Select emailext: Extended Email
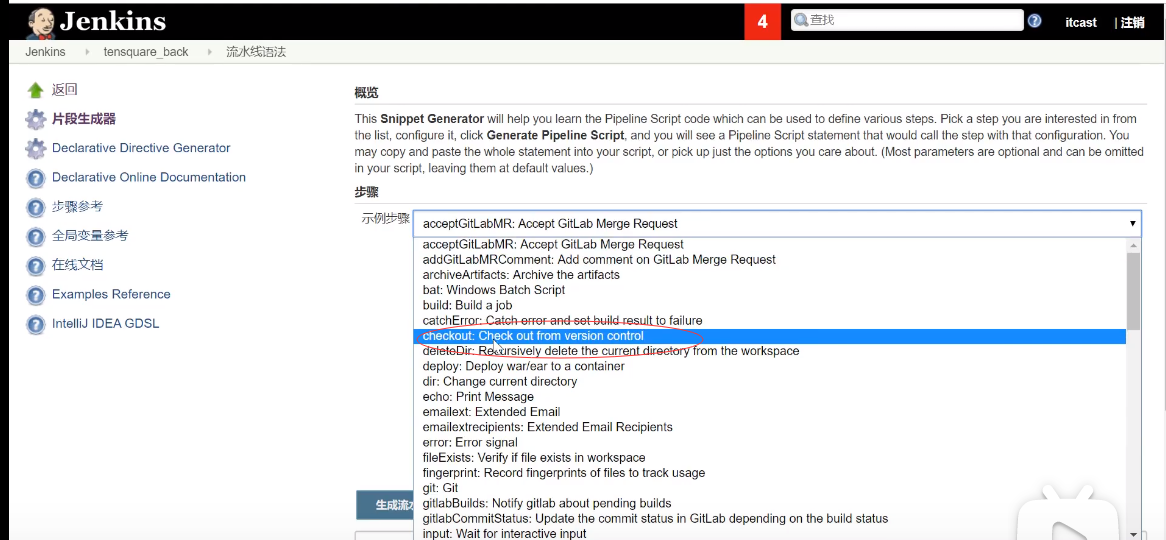The height and width of the screenshot is (540, 1166). [x=770, y=411]
